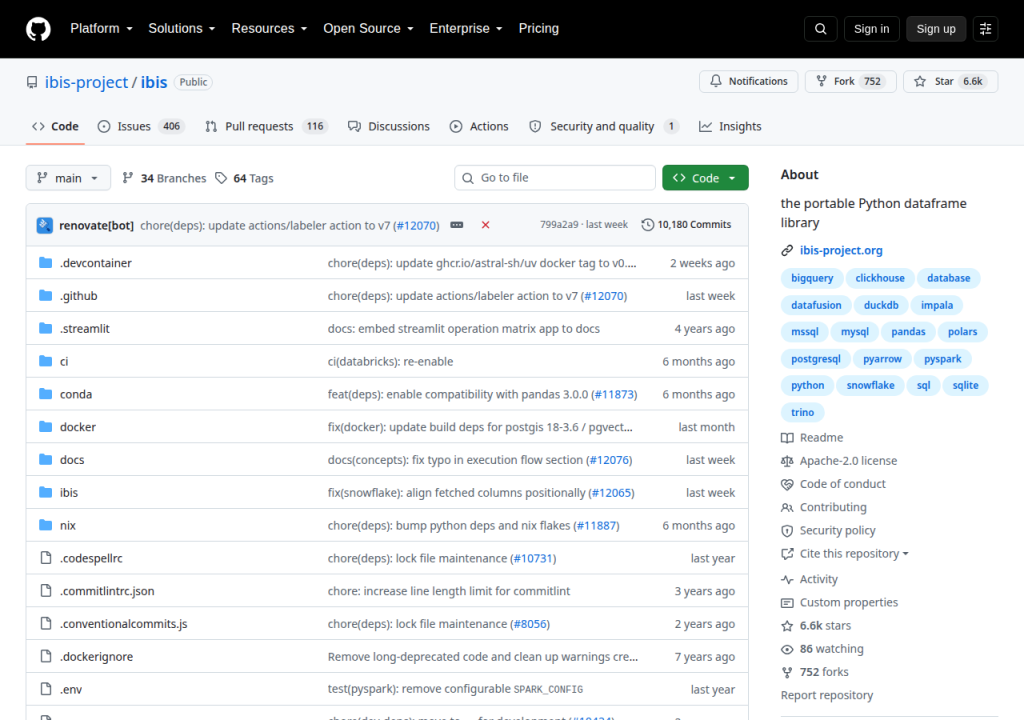The image size is (1024, 720).
Task: Open the 34 Branches link
Action: click(165, 178)
